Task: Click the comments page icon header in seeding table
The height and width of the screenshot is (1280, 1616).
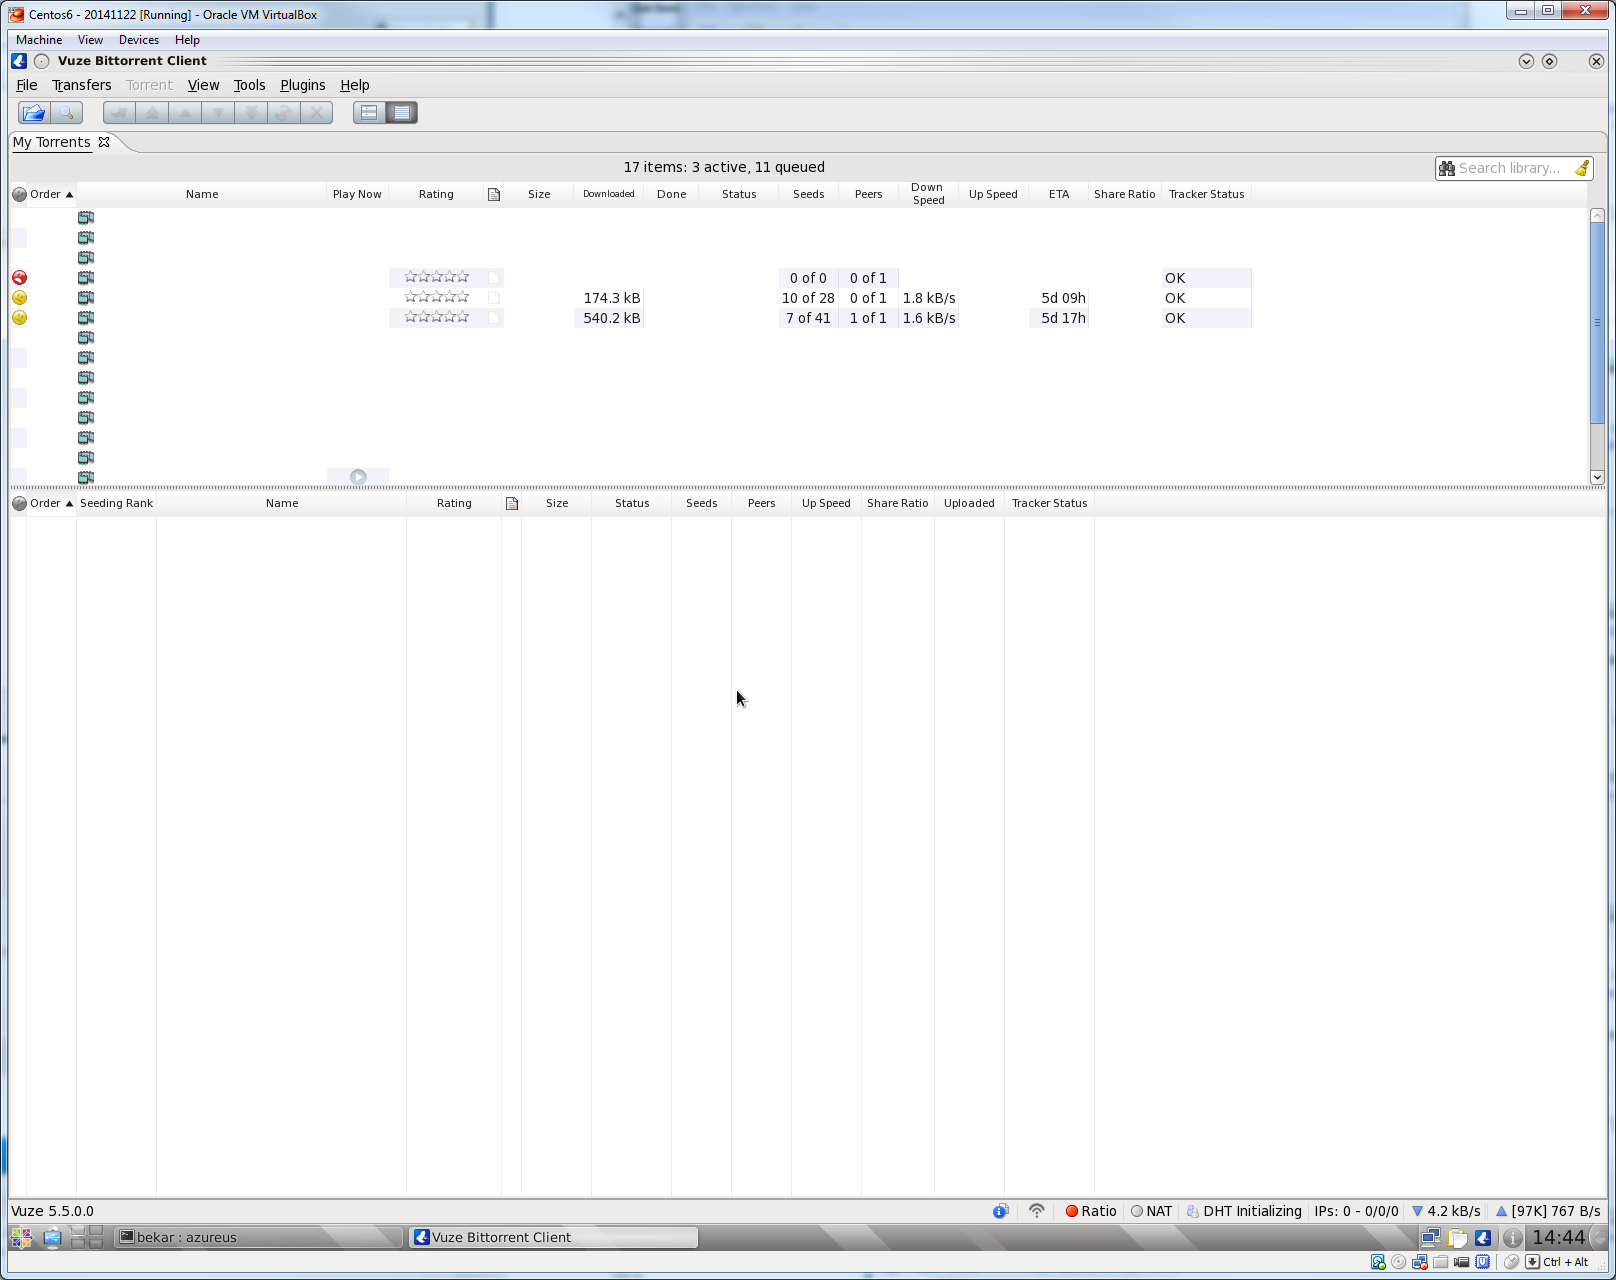Action: (x=512, y=503)
